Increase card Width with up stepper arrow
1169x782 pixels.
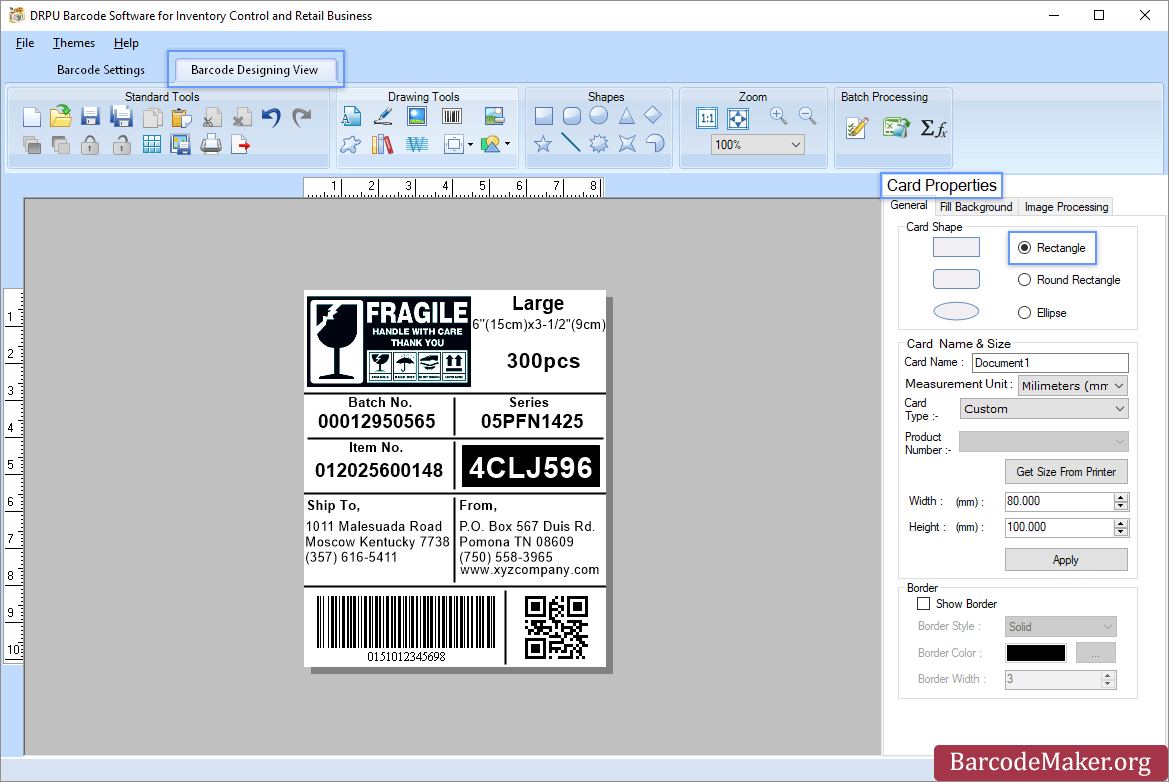(x=1121, y=497)
